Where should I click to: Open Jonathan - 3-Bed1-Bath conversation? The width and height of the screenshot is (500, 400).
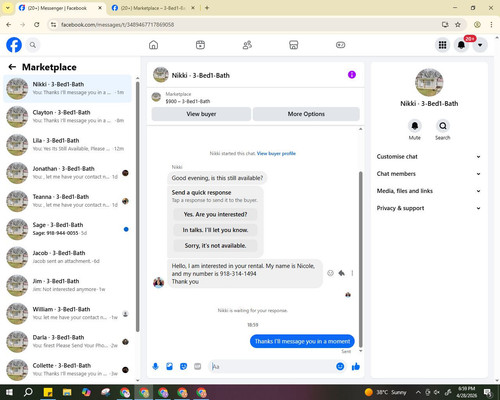tap(68, 173)
